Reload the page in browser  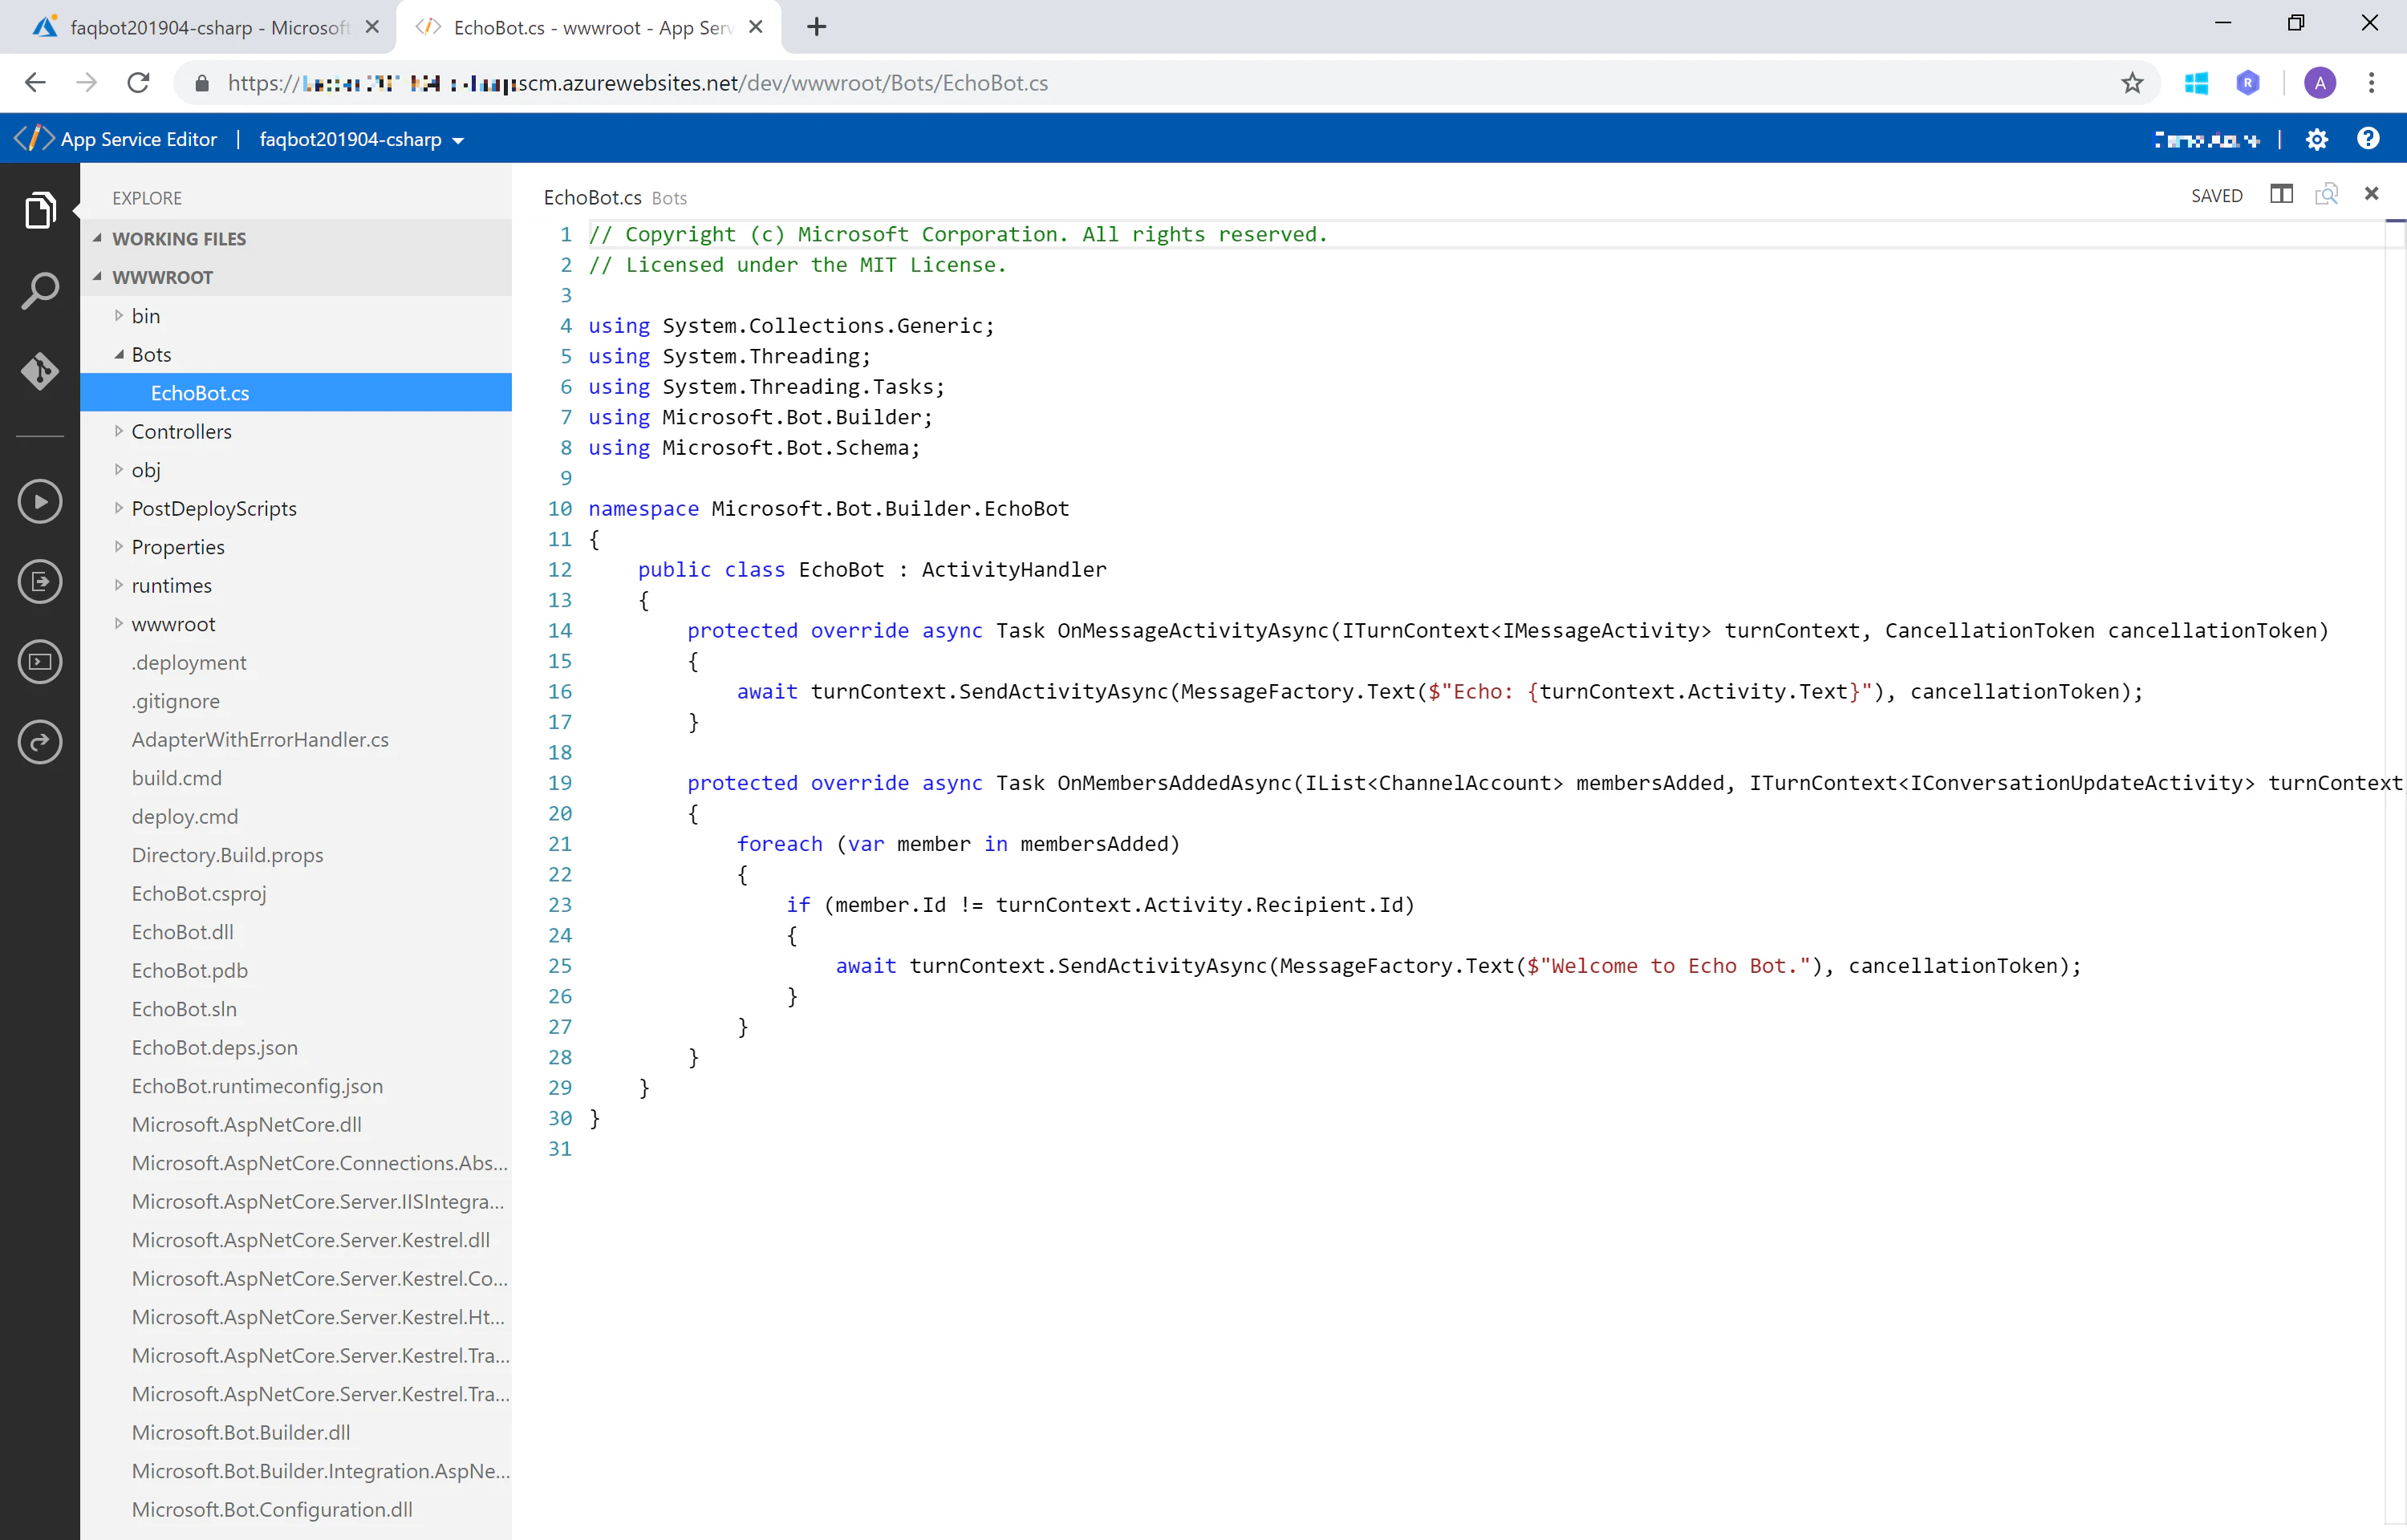pyautogui.click(x=138, y=83)
